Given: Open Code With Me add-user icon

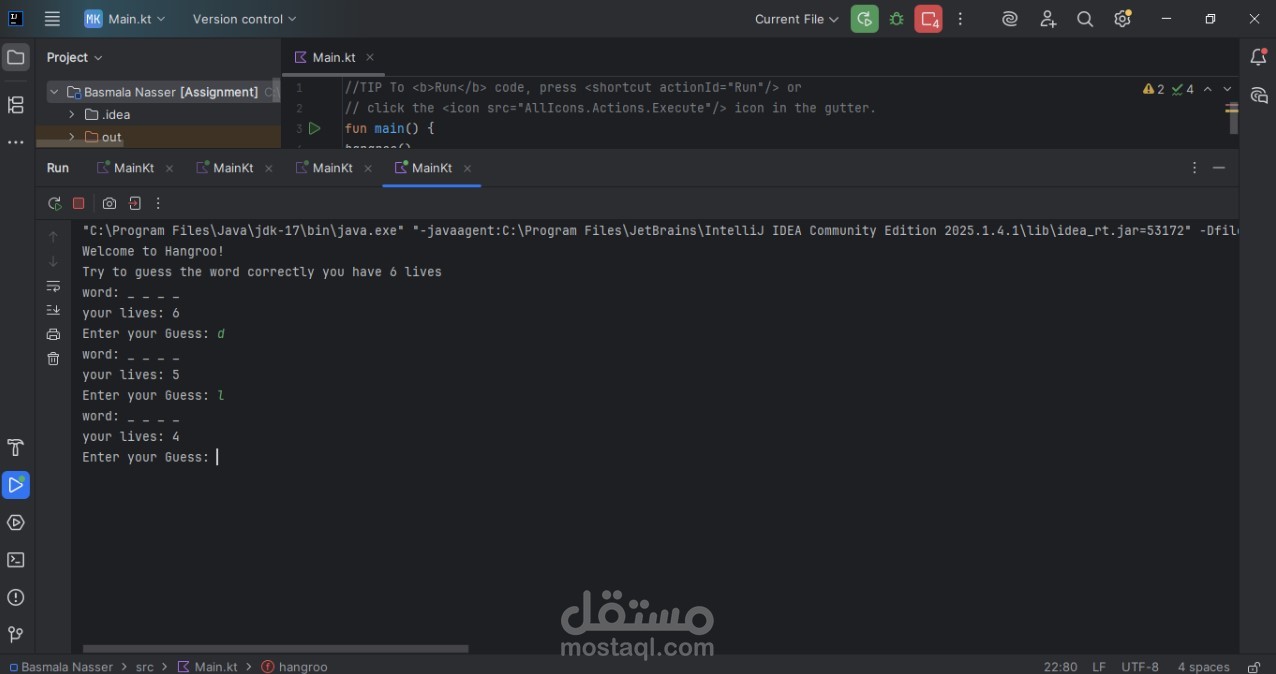Looking at the screenshot, I should pyautogui.click(x=1048, y=19).
